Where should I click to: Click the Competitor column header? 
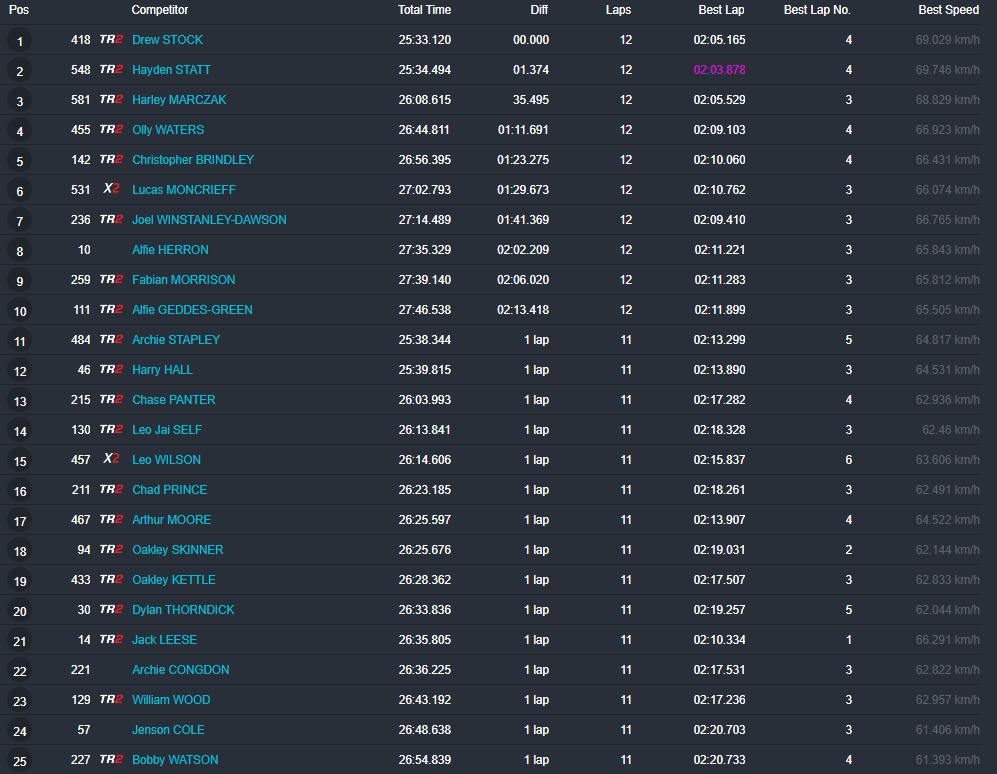click(160, 10)
